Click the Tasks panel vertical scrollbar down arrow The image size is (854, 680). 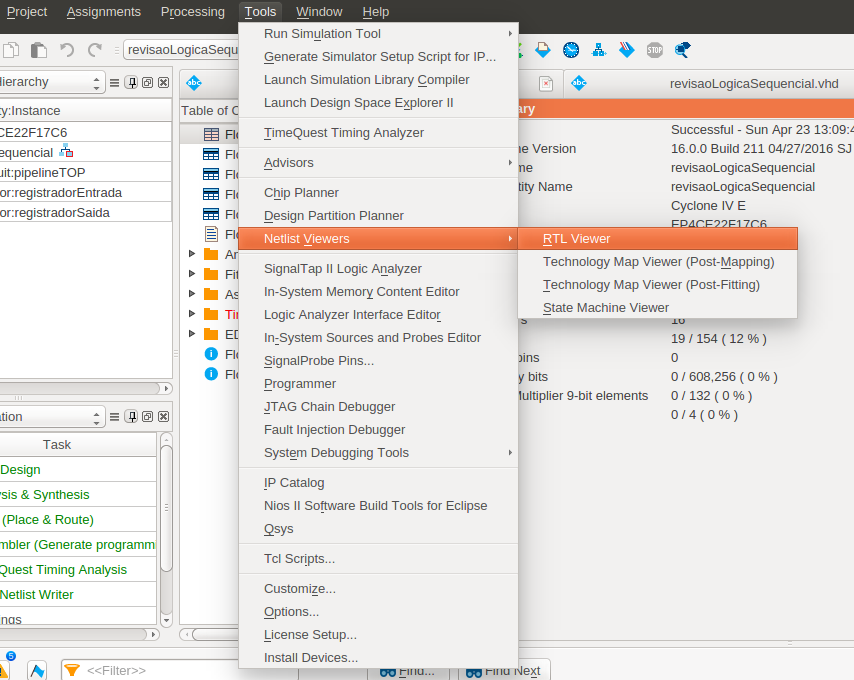click(x=167, y=620)
